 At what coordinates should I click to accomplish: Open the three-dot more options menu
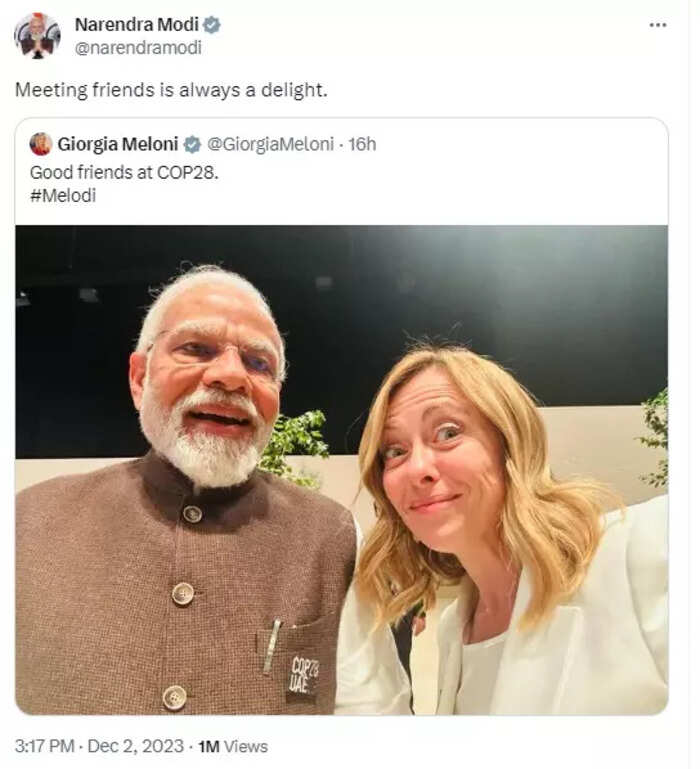[x=657, y=25]
